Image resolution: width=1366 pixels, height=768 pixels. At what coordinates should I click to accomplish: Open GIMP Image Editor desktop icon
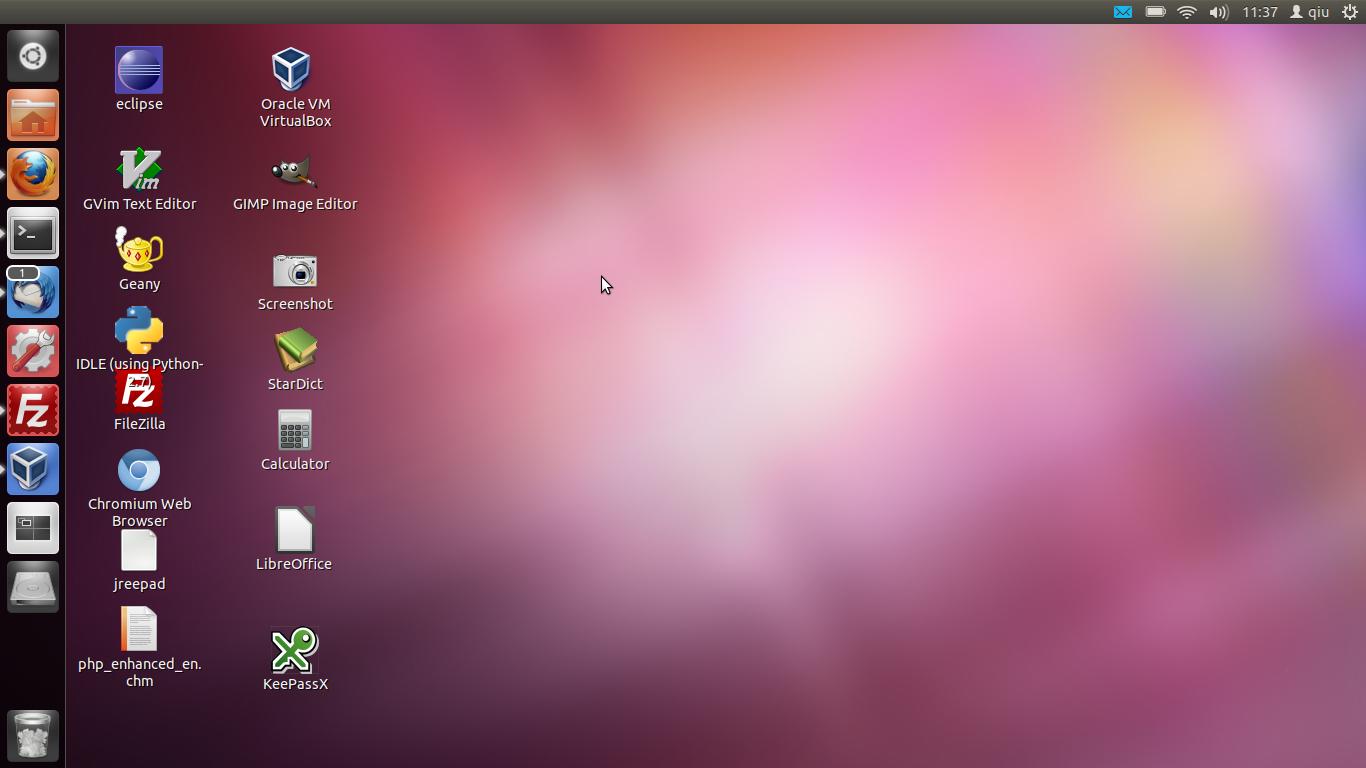[x=295, y=172]
